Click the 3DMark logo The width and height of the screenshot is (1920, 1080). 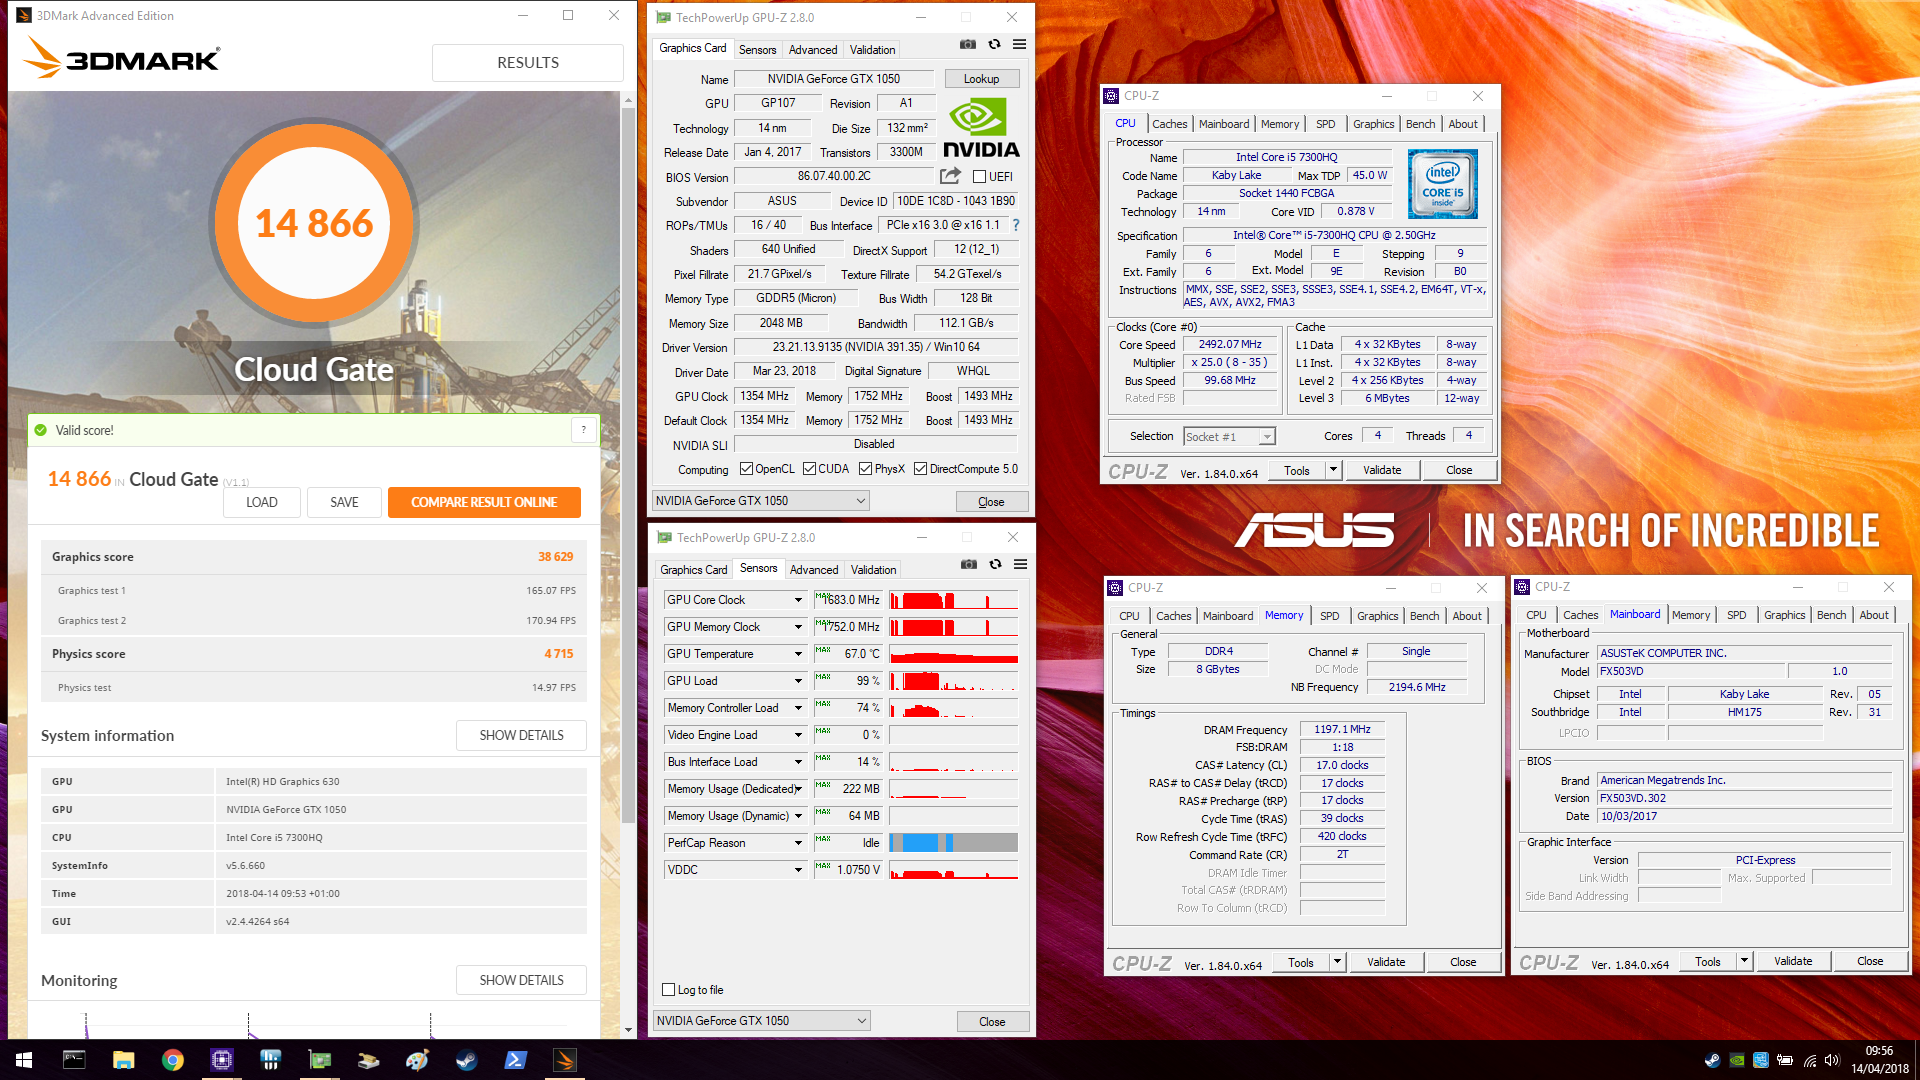point(121,58)
